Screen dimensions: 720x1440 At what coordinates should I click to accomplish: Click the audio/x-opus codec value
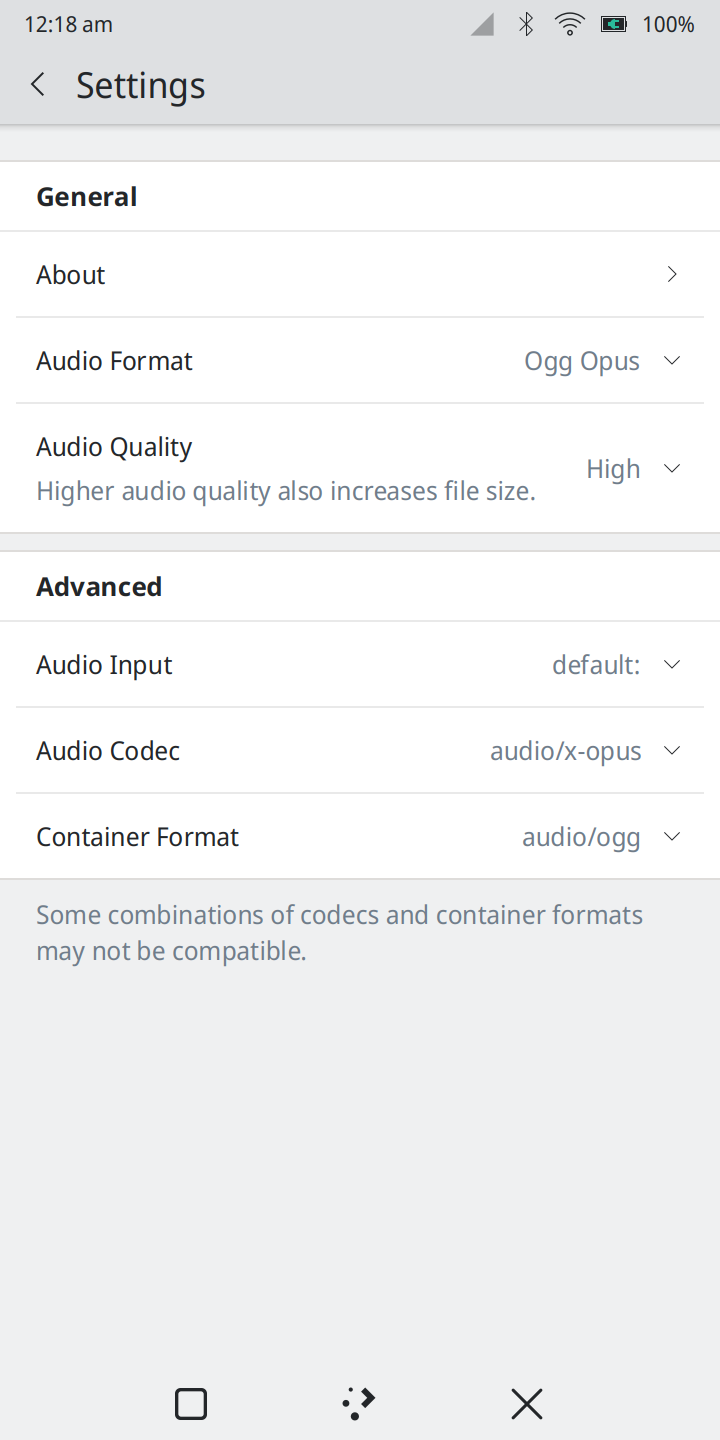(565, 751)
